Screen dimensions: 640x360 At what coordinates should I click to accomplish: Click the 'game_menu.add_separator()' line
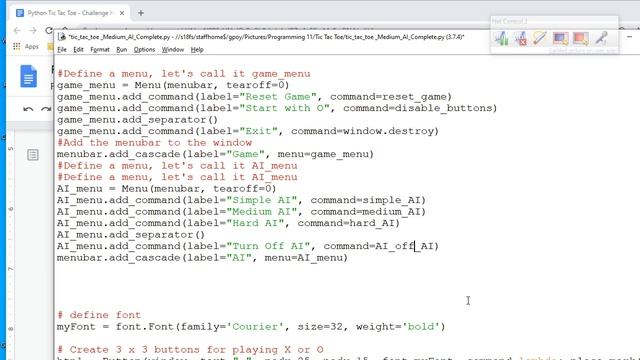tap(138, 120)
